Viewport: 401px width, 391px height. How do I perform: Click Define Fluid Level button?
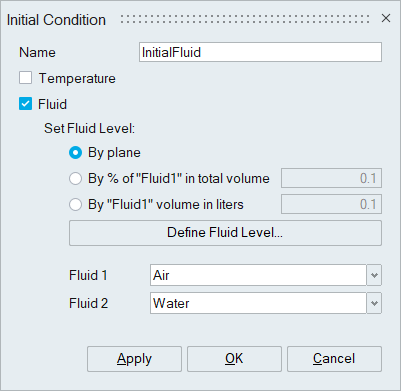pos(225,233)
